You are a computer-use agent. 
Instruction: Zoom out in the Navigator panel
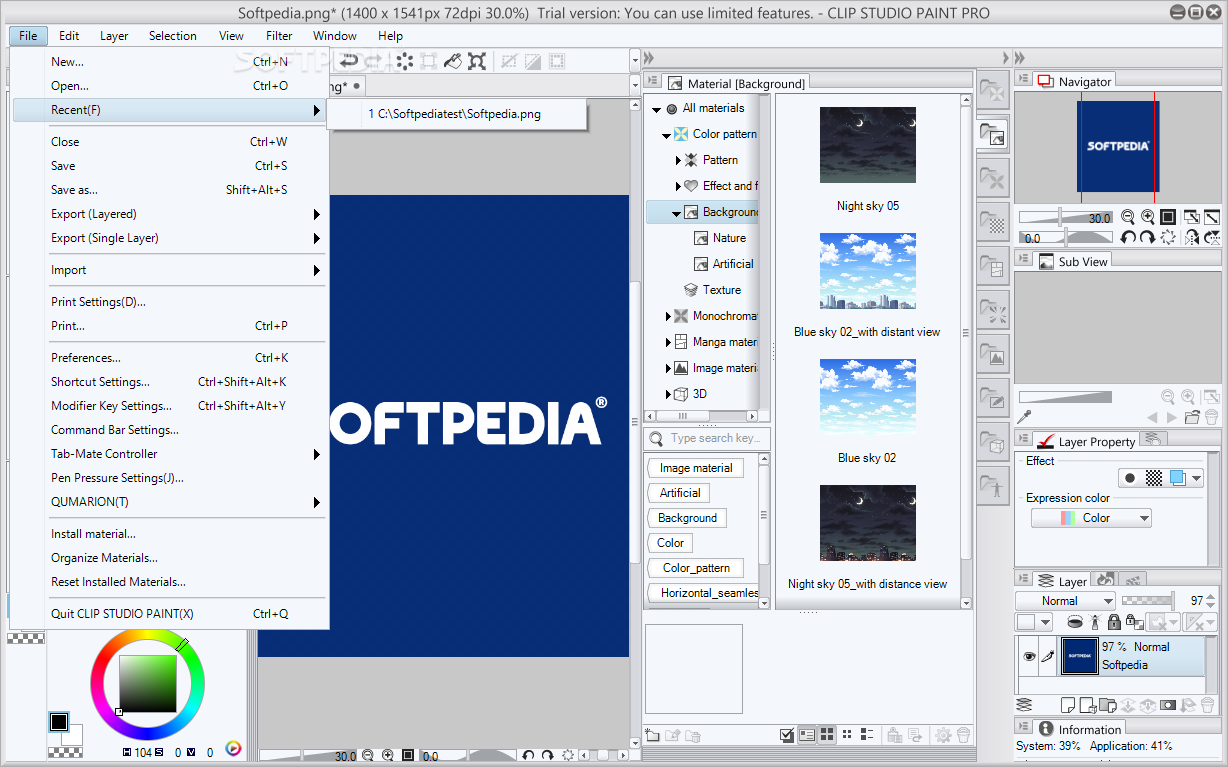(x=1128, y=217)
